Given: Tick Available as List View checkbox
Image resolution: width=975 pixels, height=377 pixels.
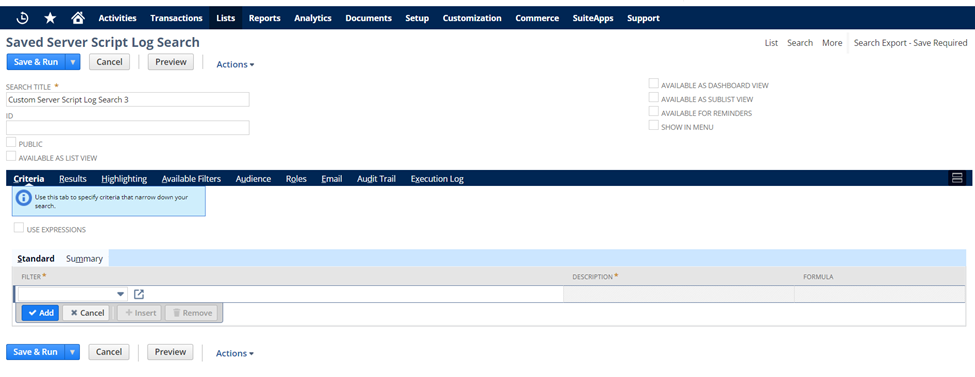Looking at the screenshot, I should pyautogui.click(x=11, y=156).
